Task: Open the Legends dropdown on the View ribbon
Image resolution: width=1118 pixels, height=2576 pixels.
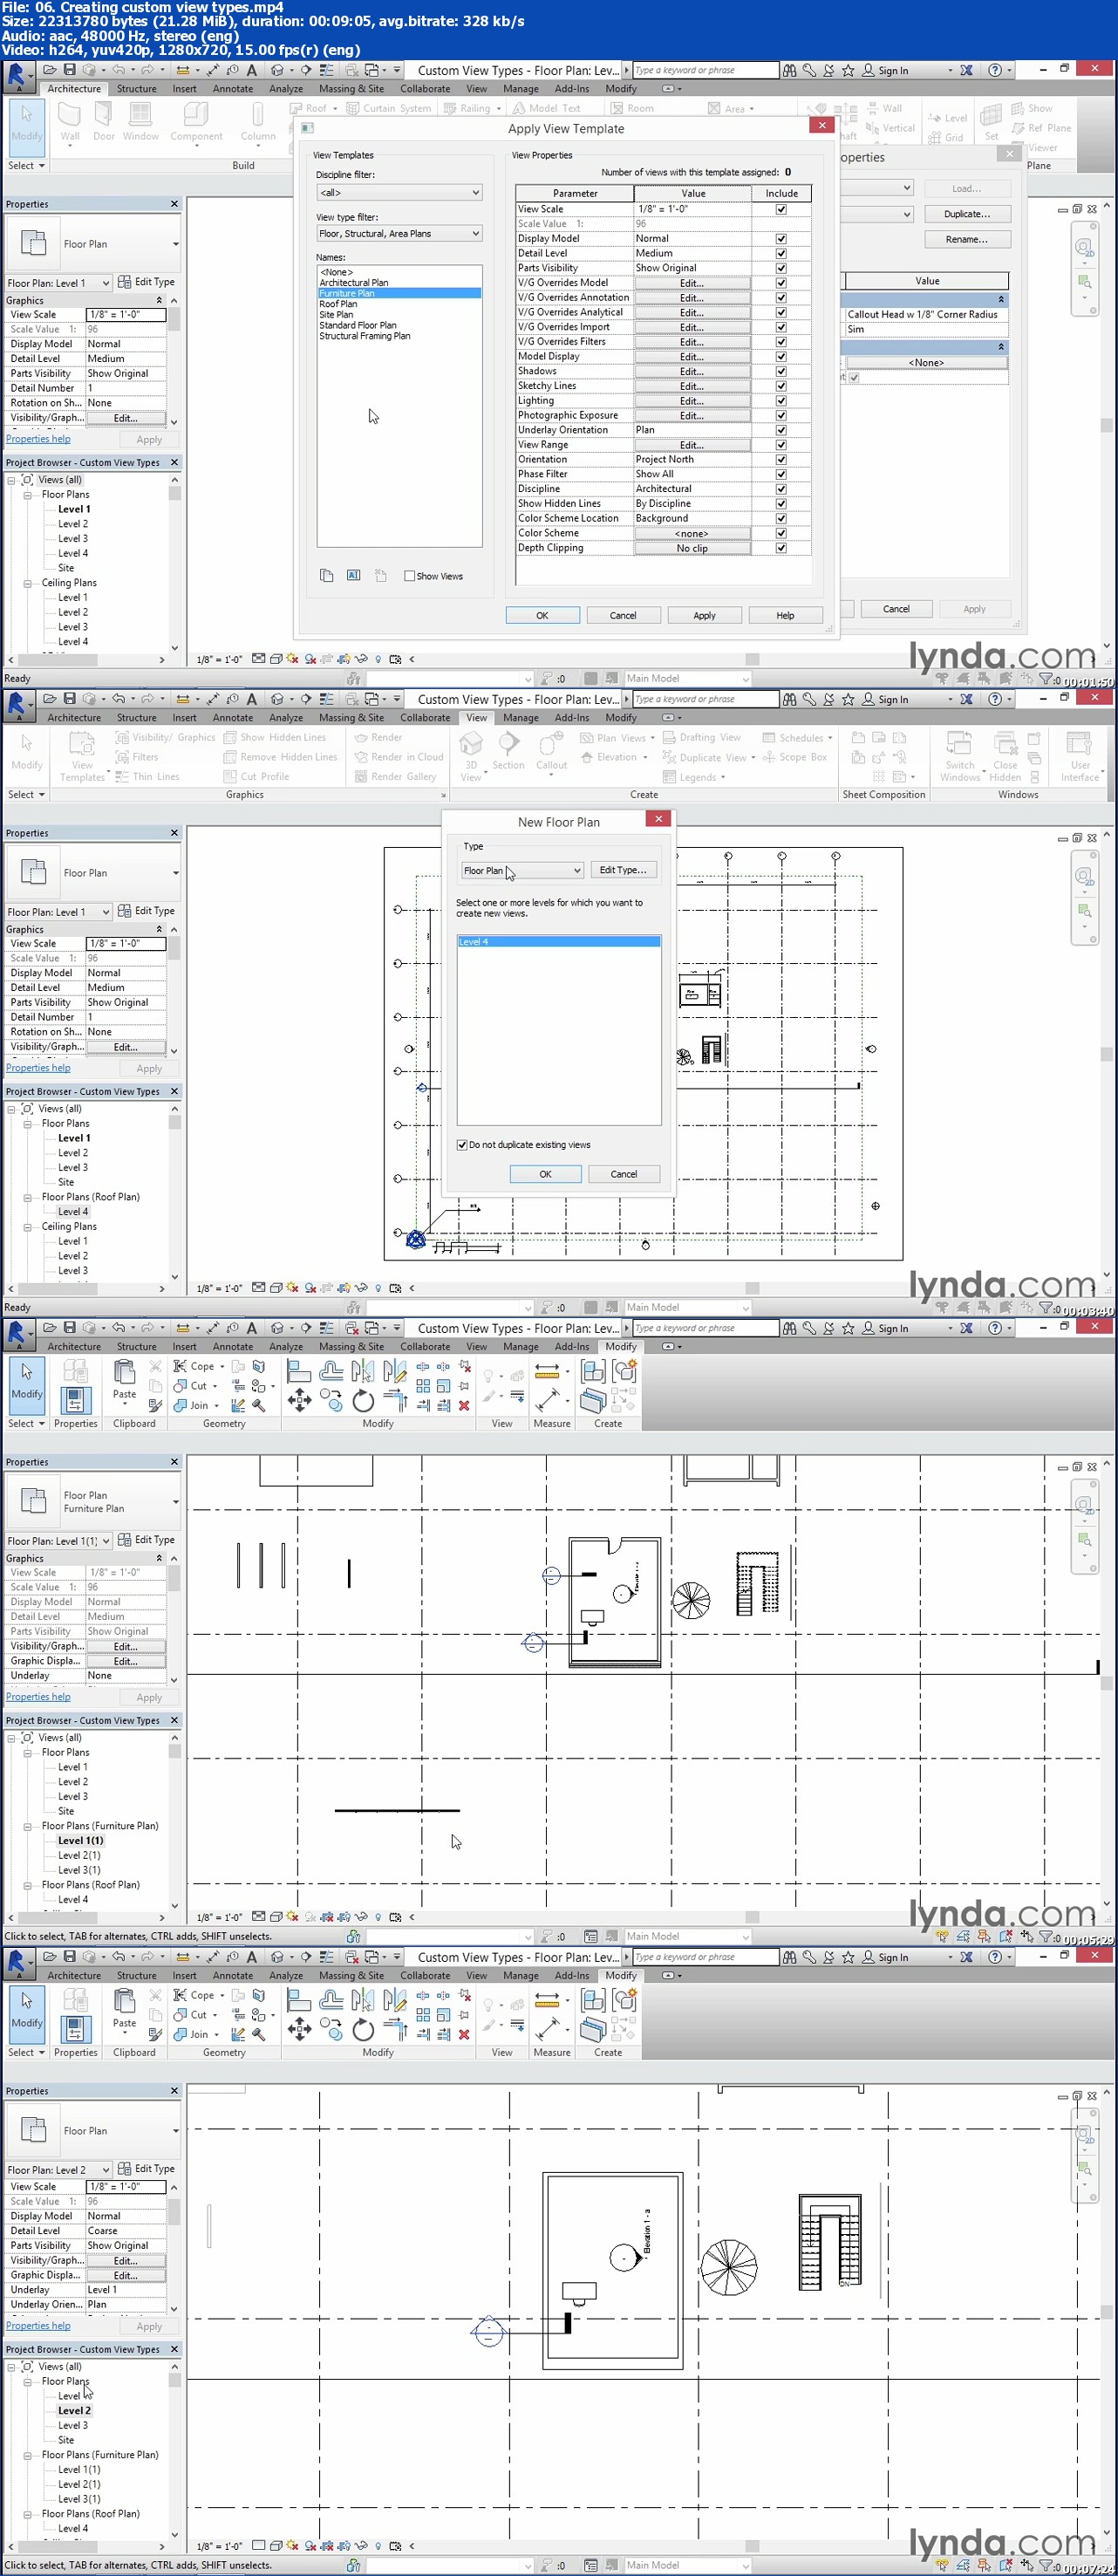Action: (x=722, y=778)
